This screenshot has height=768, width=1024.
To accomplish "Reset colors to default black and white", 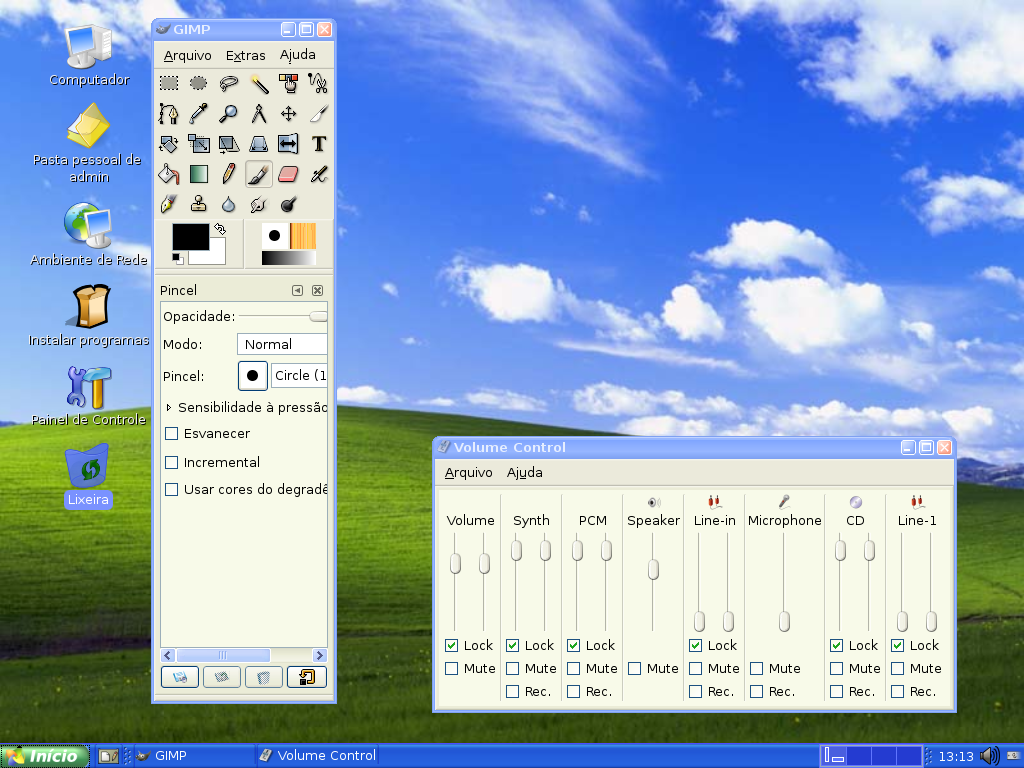I will click(x=178, y=259).
